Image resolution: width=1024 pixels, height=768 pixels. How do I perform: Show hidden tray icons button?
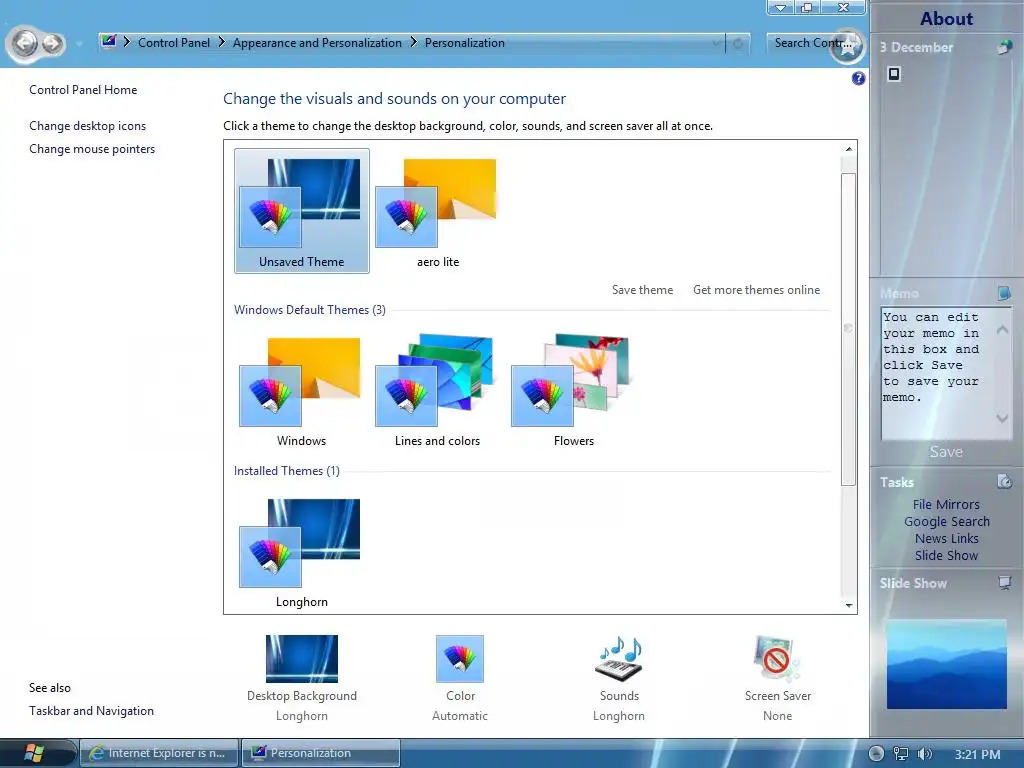(876, 754)
